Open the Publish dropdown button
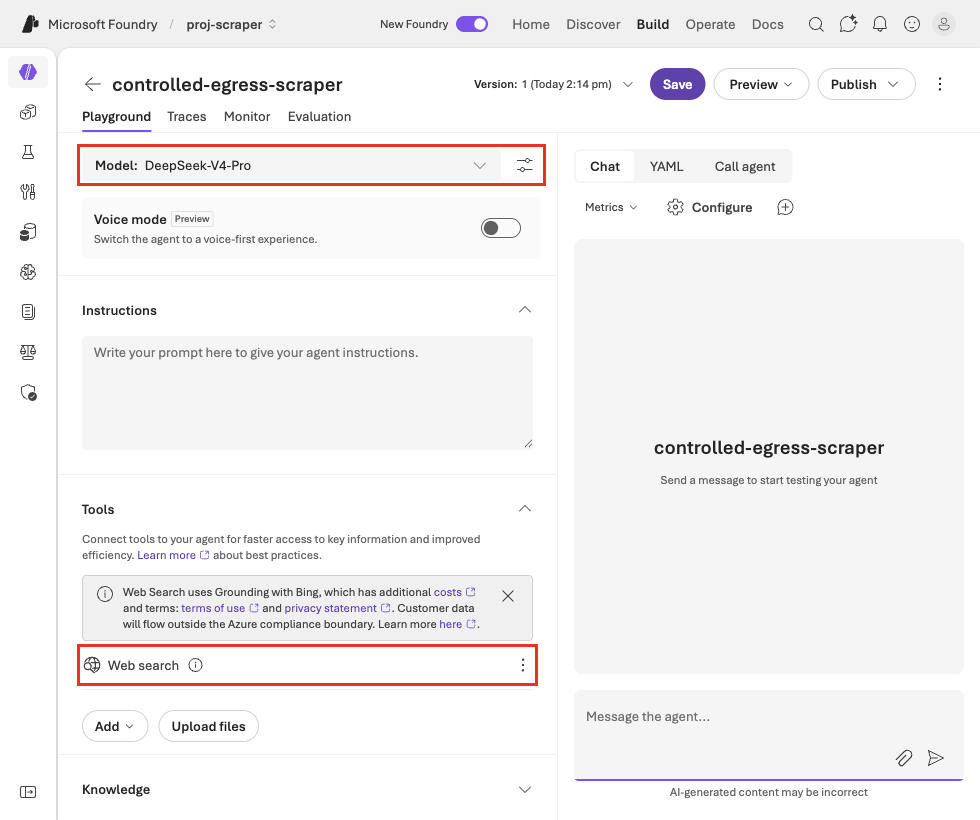980x820 pixels. [x=866, y=84]
